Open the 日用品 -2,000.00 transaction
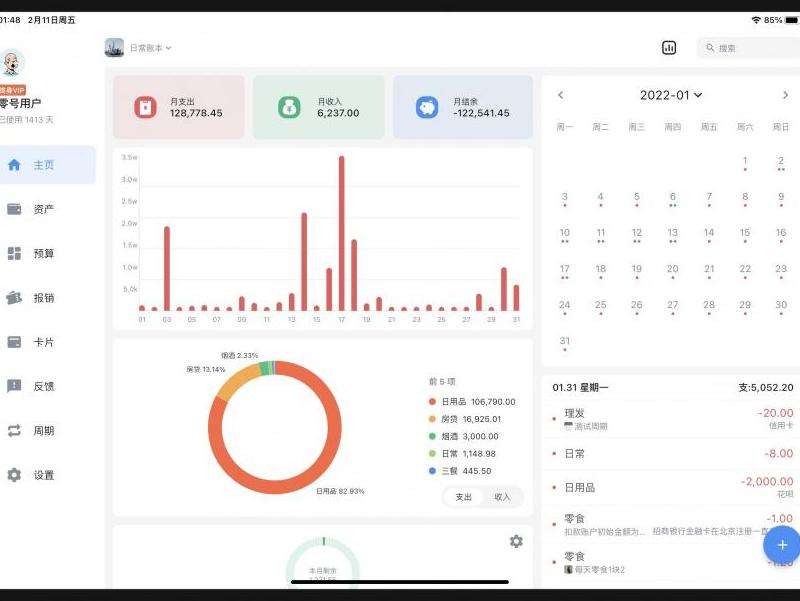This screenshot has height=601, width=800. tap(671, 487)
